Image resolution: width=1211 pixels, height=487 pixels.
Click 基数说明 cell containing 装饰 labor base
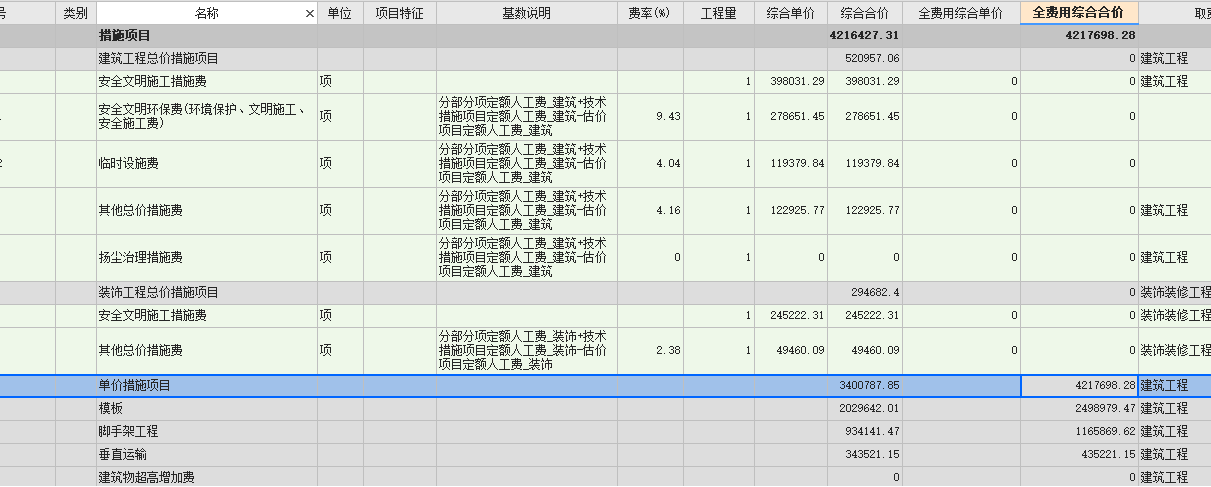(x=526, y=351)
